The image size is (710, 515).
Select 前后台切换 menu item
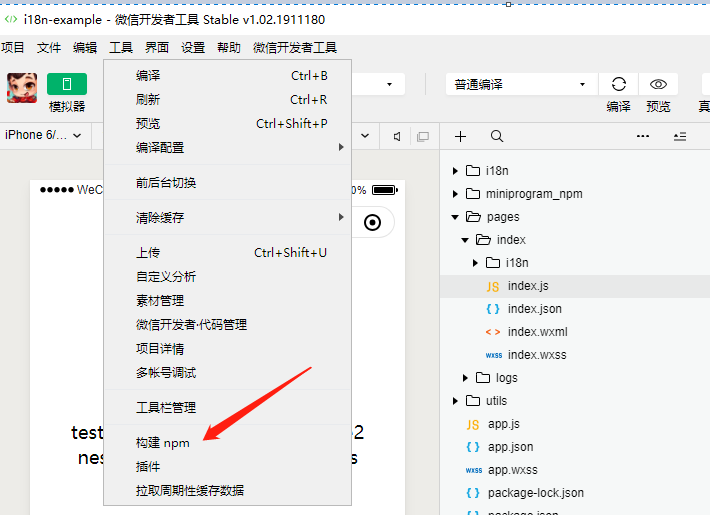click(227, 183)
